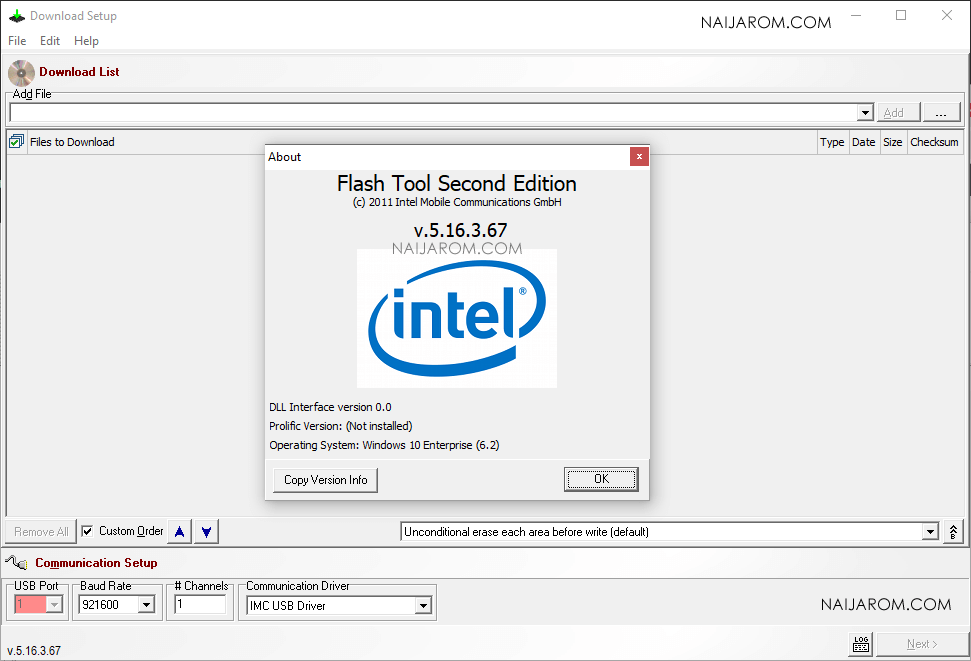Toggle the Custom Order checkbox
Image resolution: width=971 pixels, height=661 pixels.
tap(87, 531)
